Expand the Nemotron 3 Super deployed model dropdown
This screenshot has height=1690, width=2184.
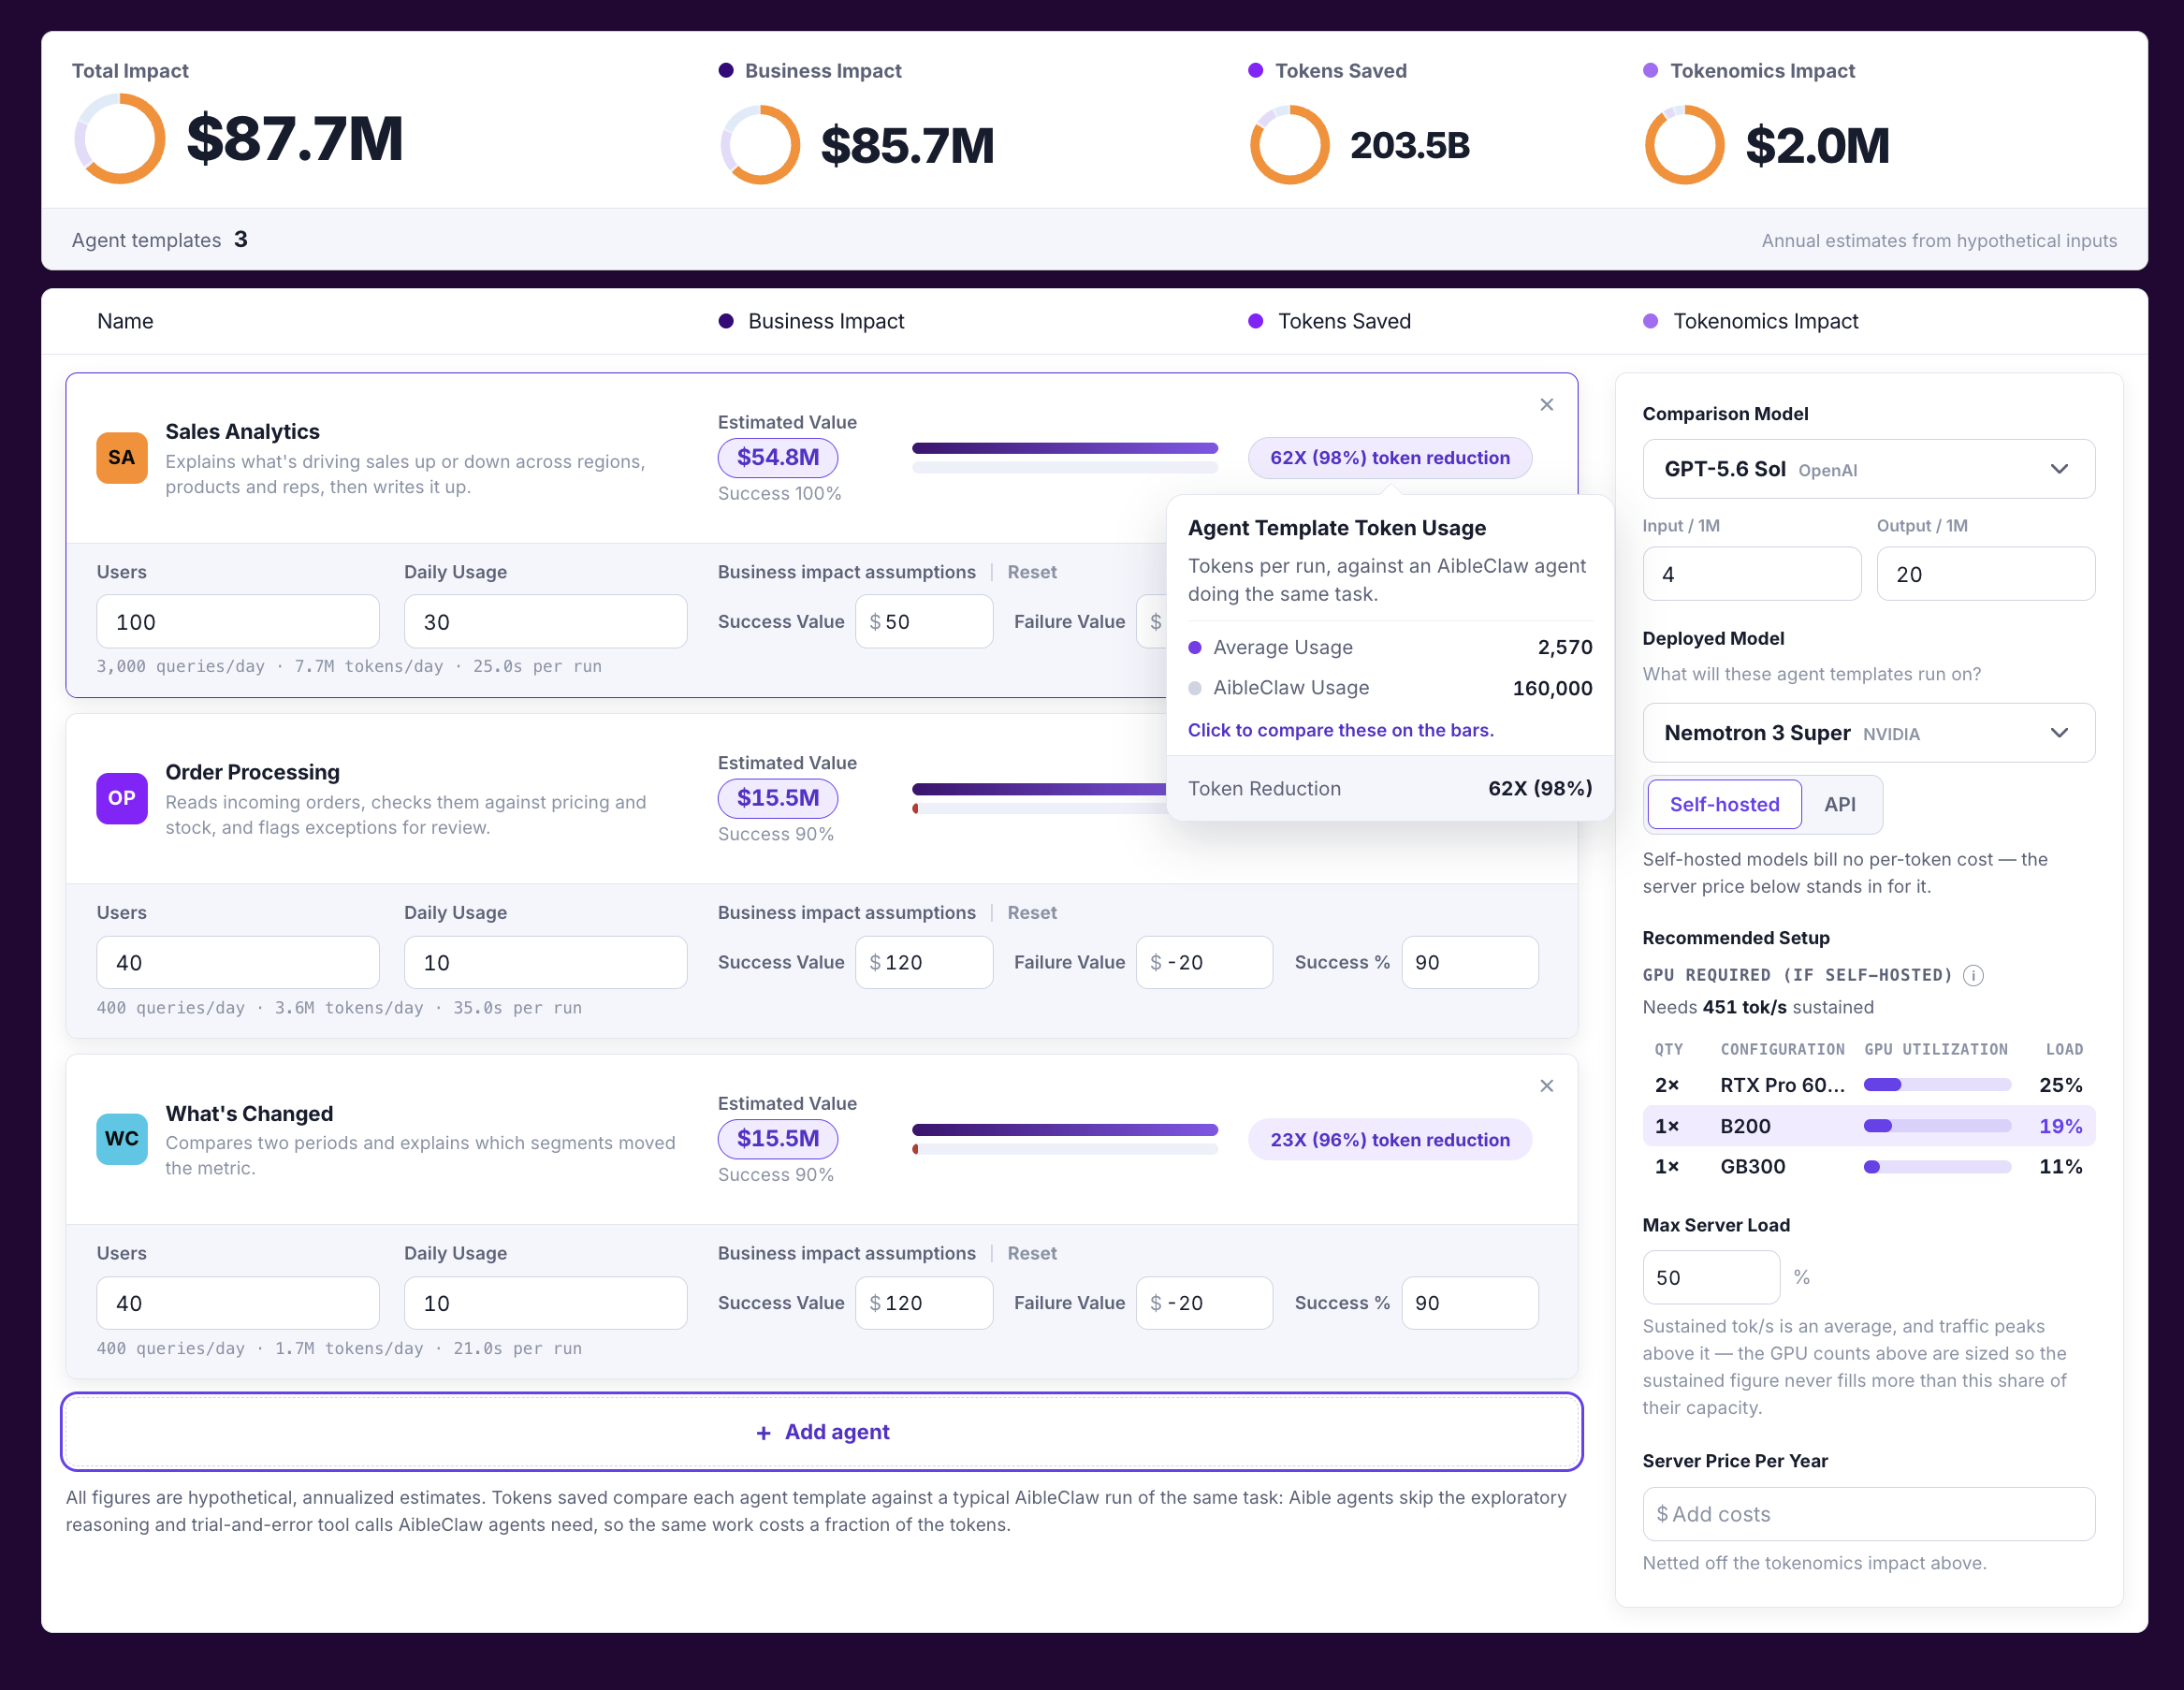tap(1868, 733)
